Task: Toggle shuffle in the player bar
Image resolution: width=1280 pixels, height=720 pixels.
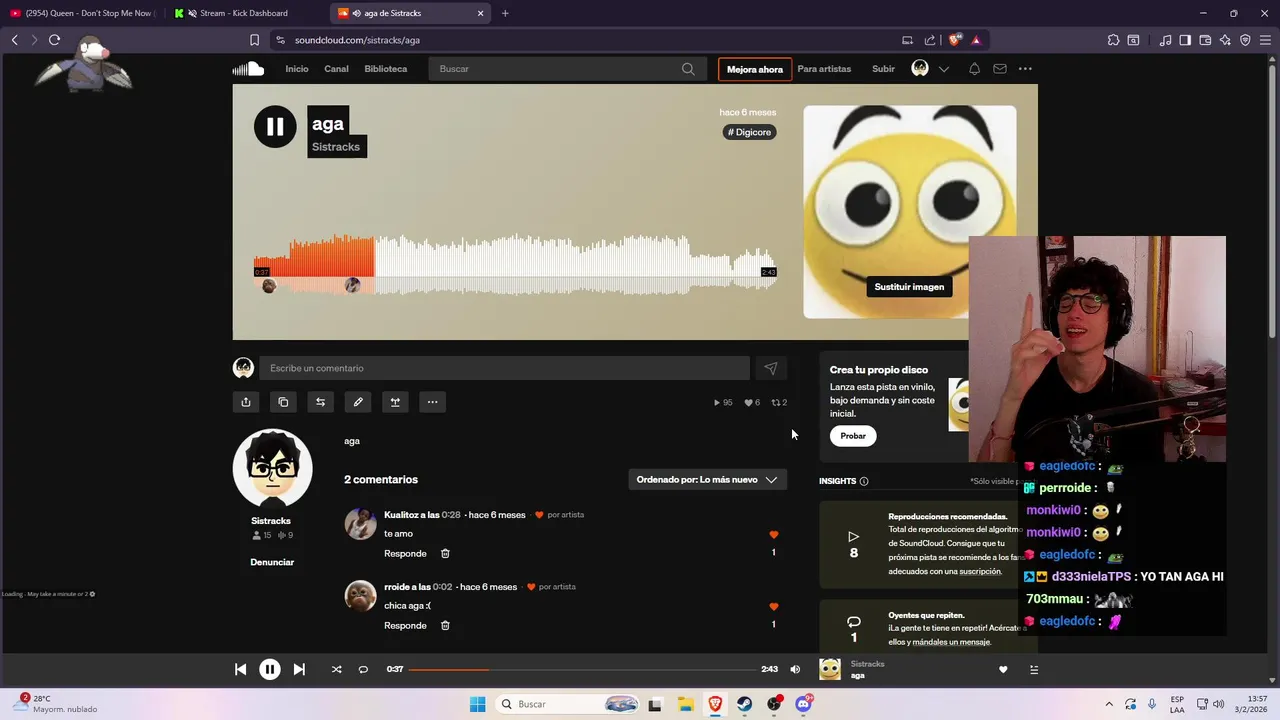Action: coord(336,669)
